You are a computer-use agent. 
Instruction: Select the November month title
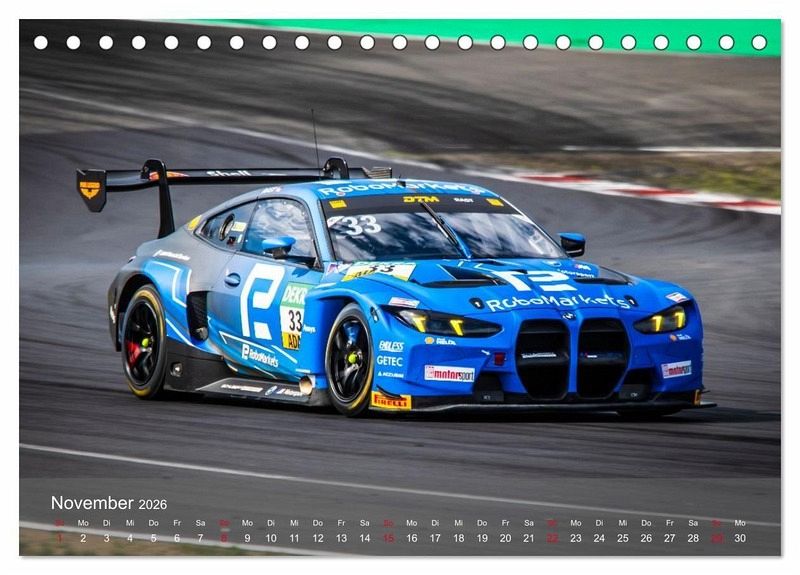pos(92,503)
